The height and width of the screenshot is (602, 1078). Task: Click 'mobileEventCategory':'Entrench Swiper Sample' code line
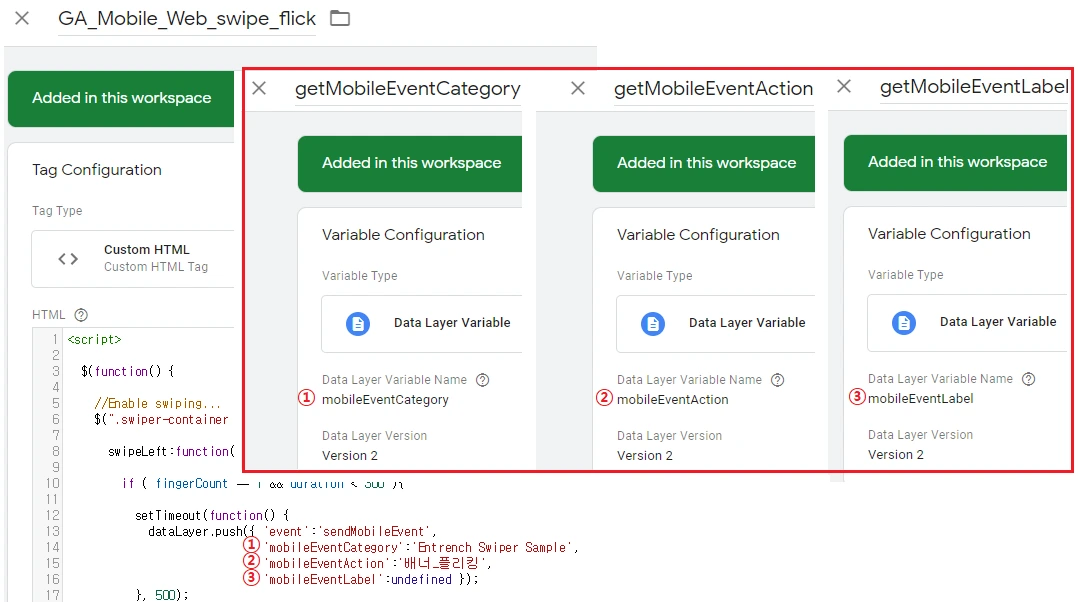tap(421, 548)
